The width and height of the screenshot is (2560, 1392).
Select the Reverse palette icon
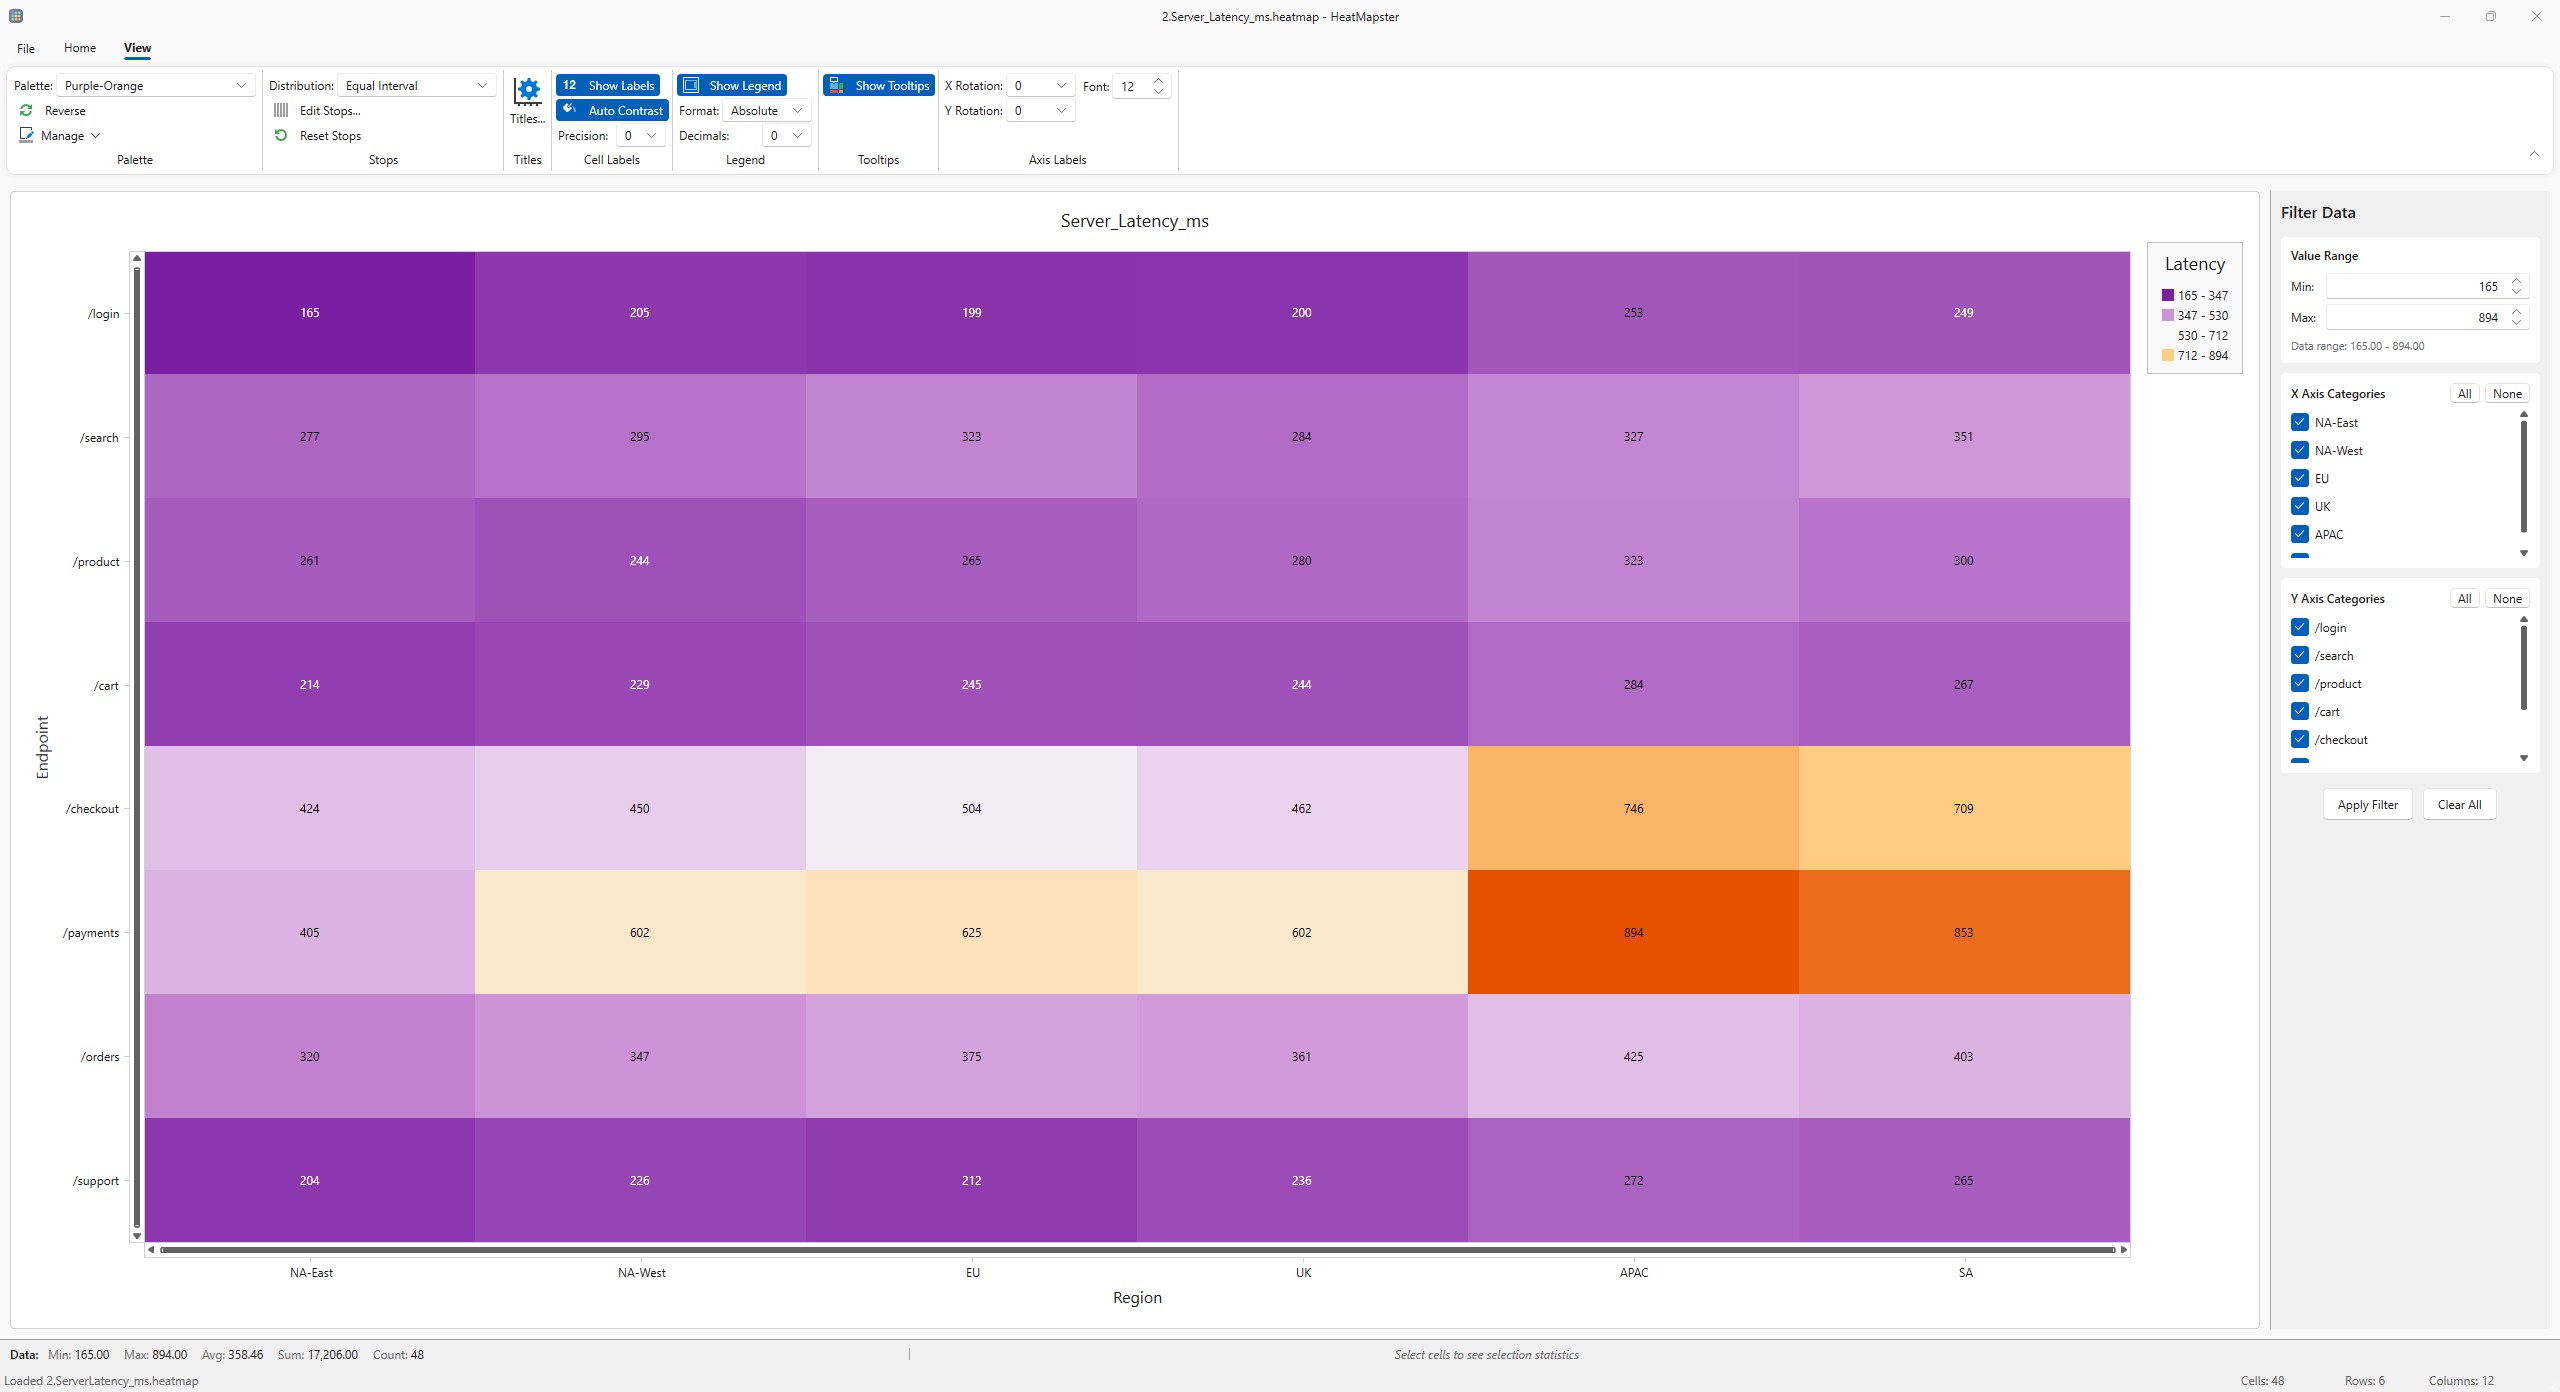26,110
